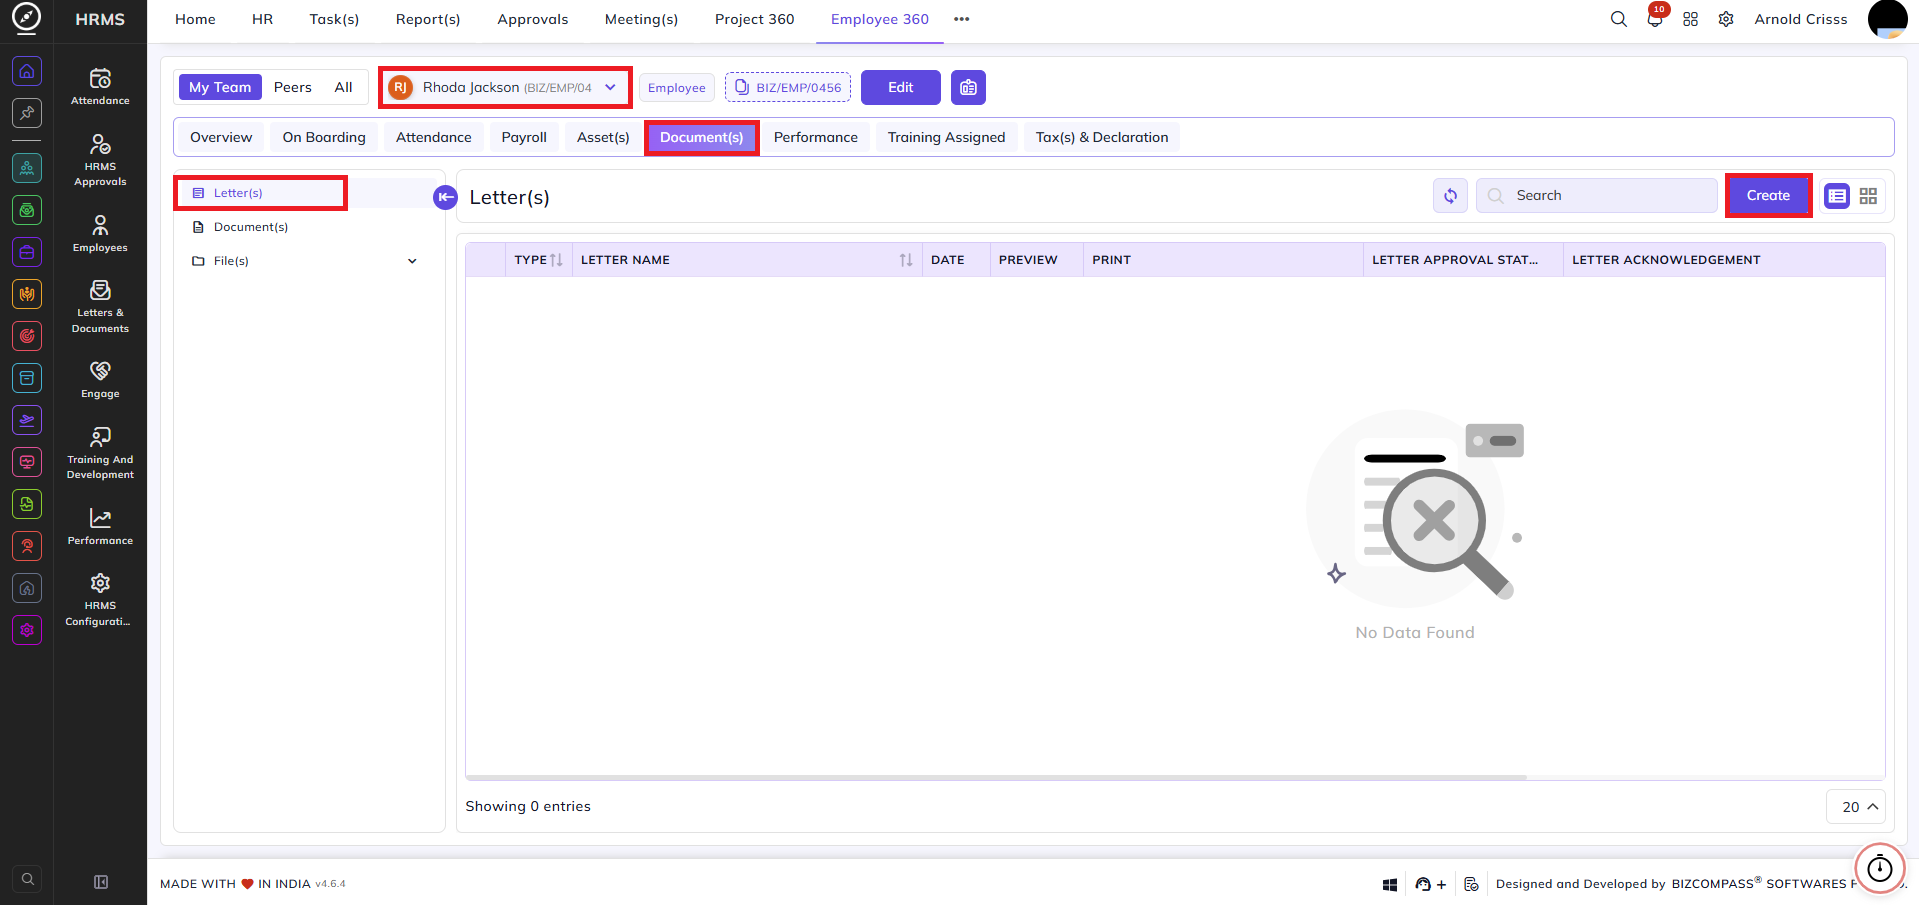This screenshot has height=905, width=1919.
Task: Open the three-dots more menu in top nav
Action: [962, 19]
